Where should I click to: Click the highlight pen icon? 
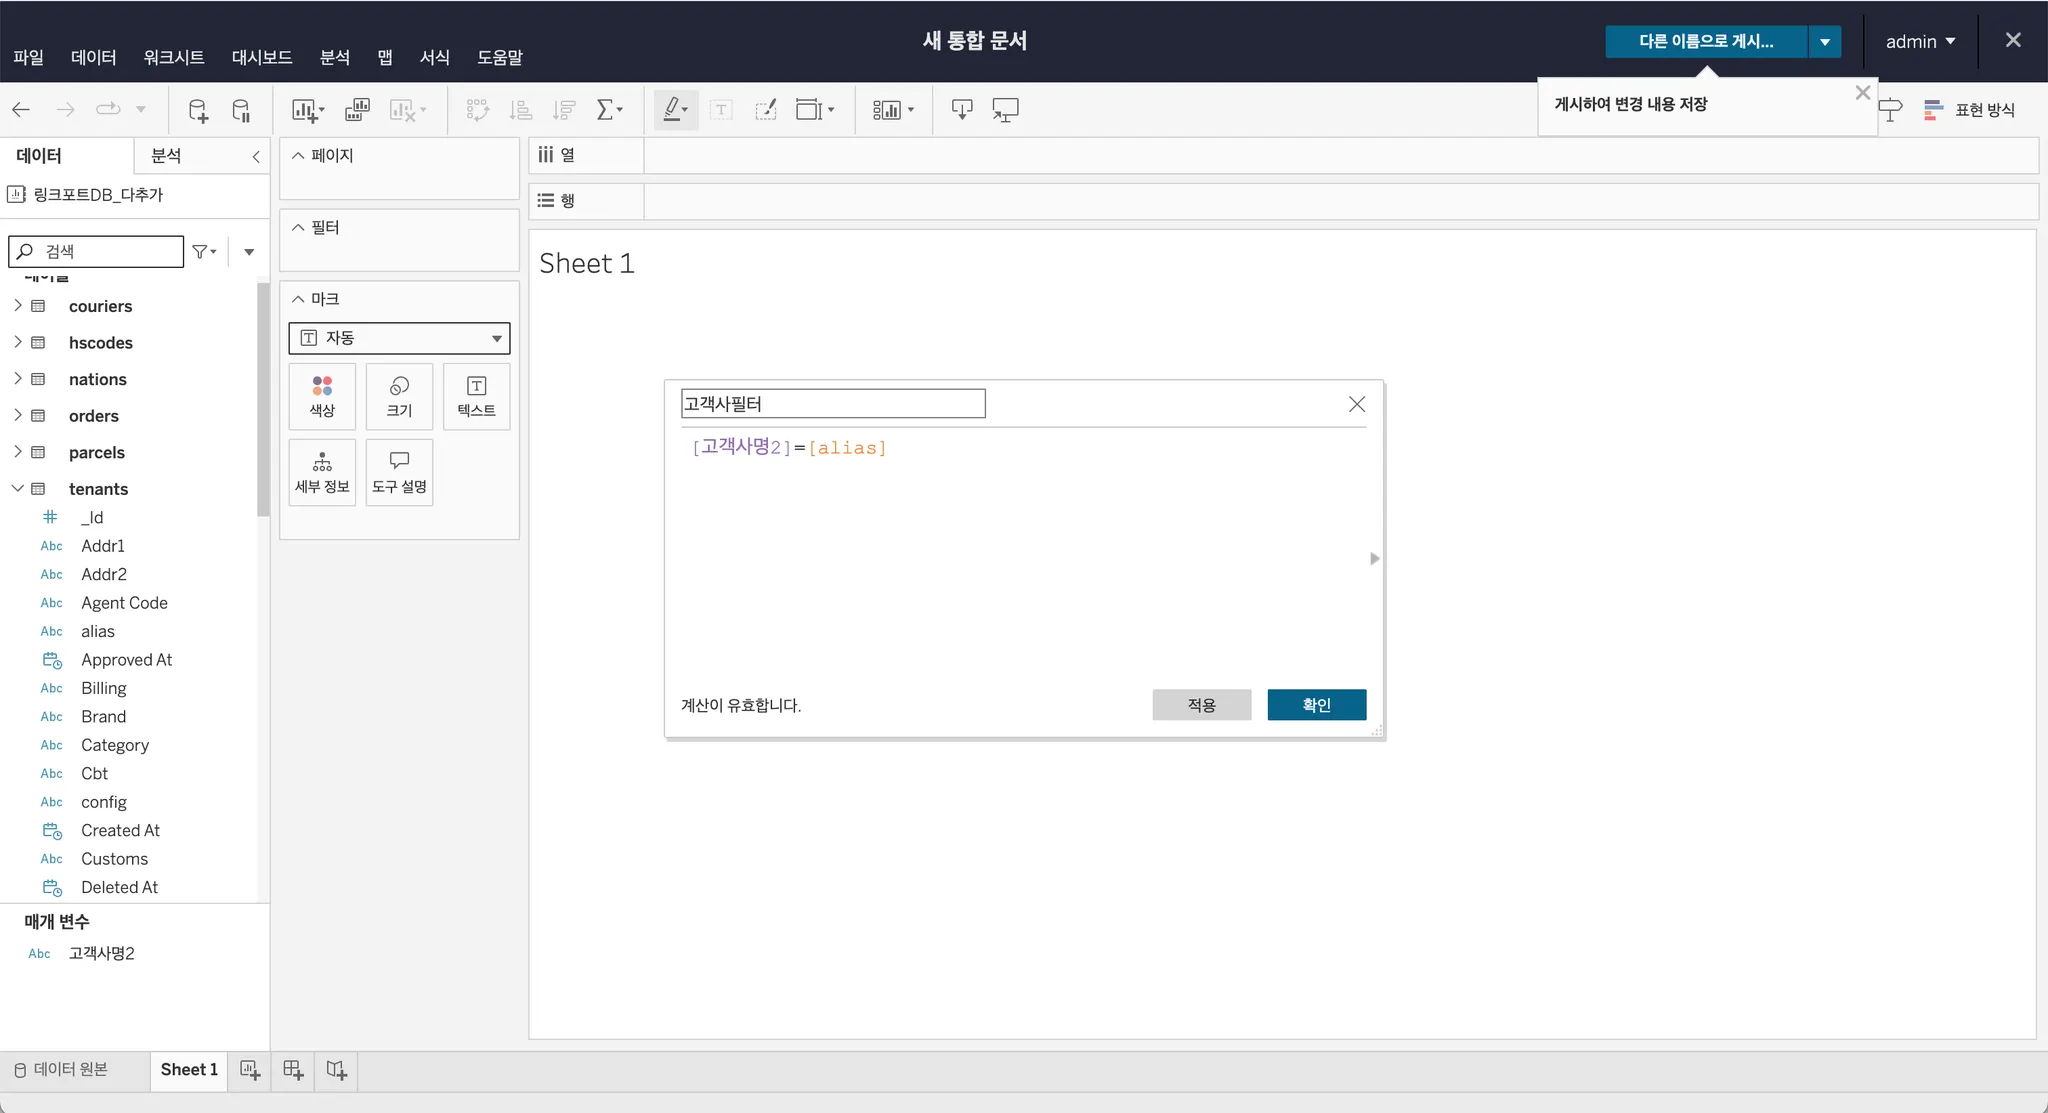pos(673,109)
